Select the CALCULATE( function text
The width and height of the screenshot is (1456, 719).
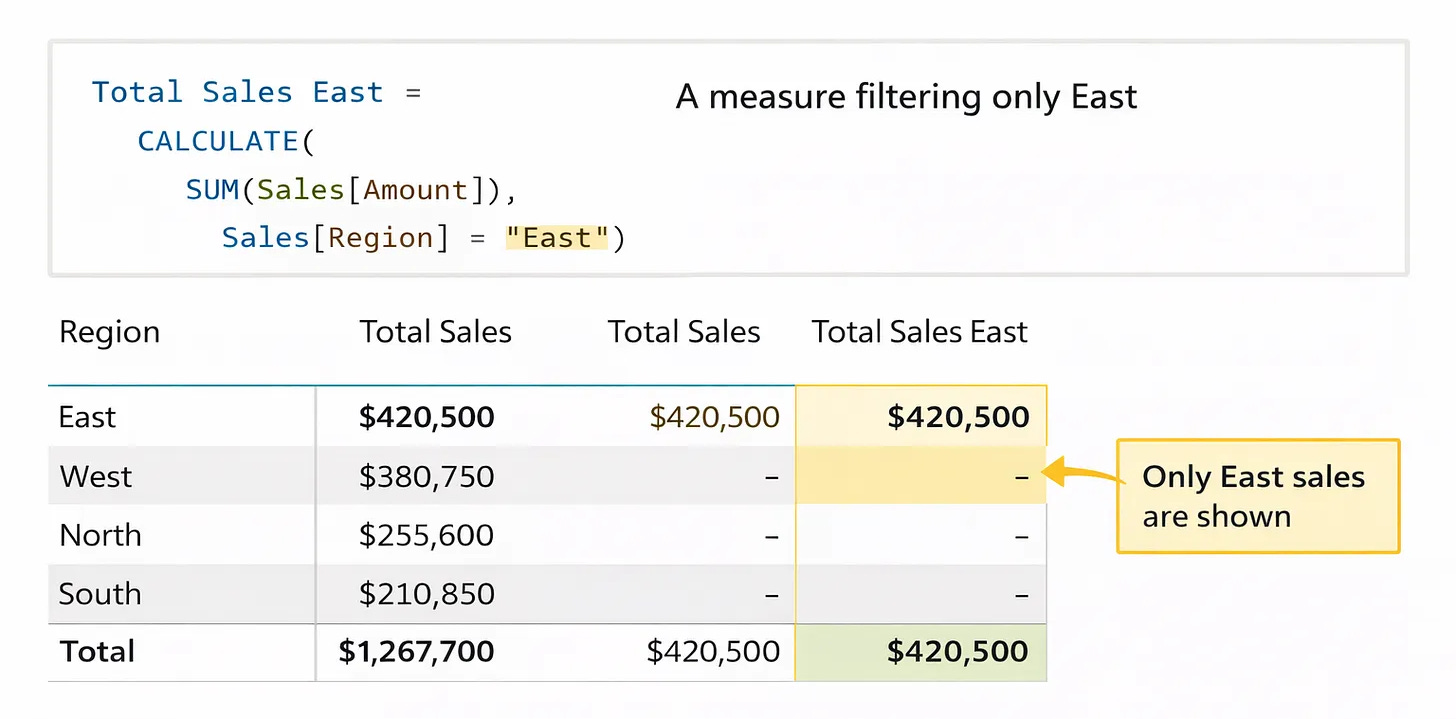(226, 141)
